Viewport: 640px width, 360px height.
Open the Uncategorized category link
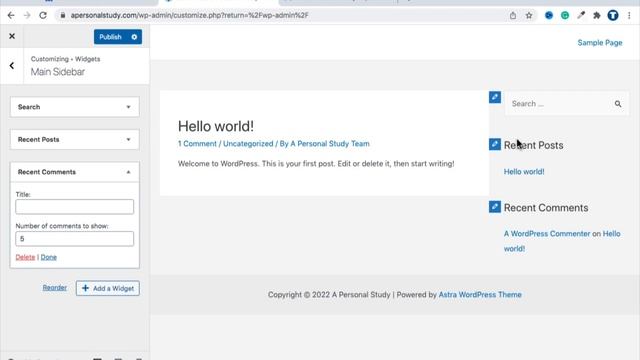click(x=248, y=144)
